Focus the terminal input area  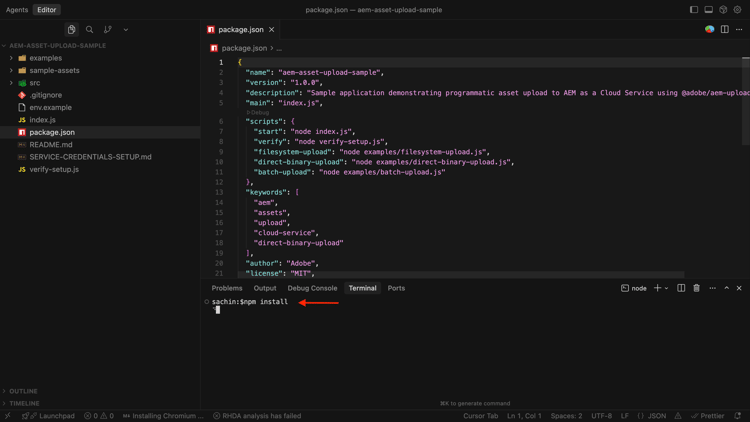pyautogui.click(x=475, y=354)
